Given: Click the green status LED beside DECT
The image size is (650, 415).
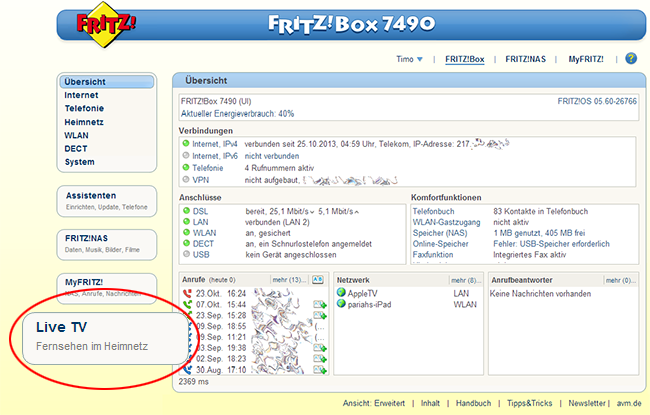Looking at the screenshot, I should click(186, 243).
